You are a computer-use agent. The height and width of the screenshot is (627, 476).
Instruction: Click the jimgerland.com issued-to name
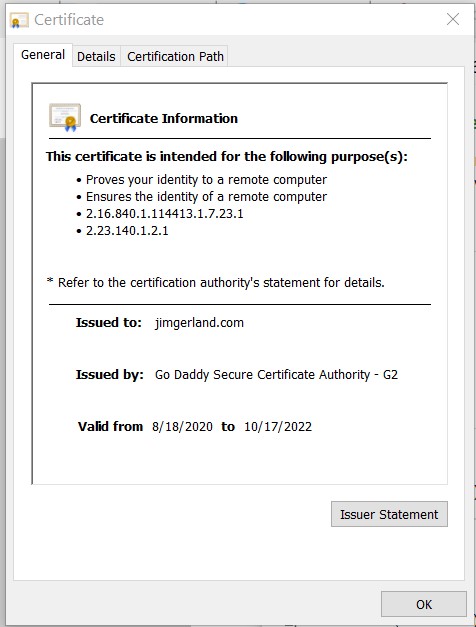[199, 323]
